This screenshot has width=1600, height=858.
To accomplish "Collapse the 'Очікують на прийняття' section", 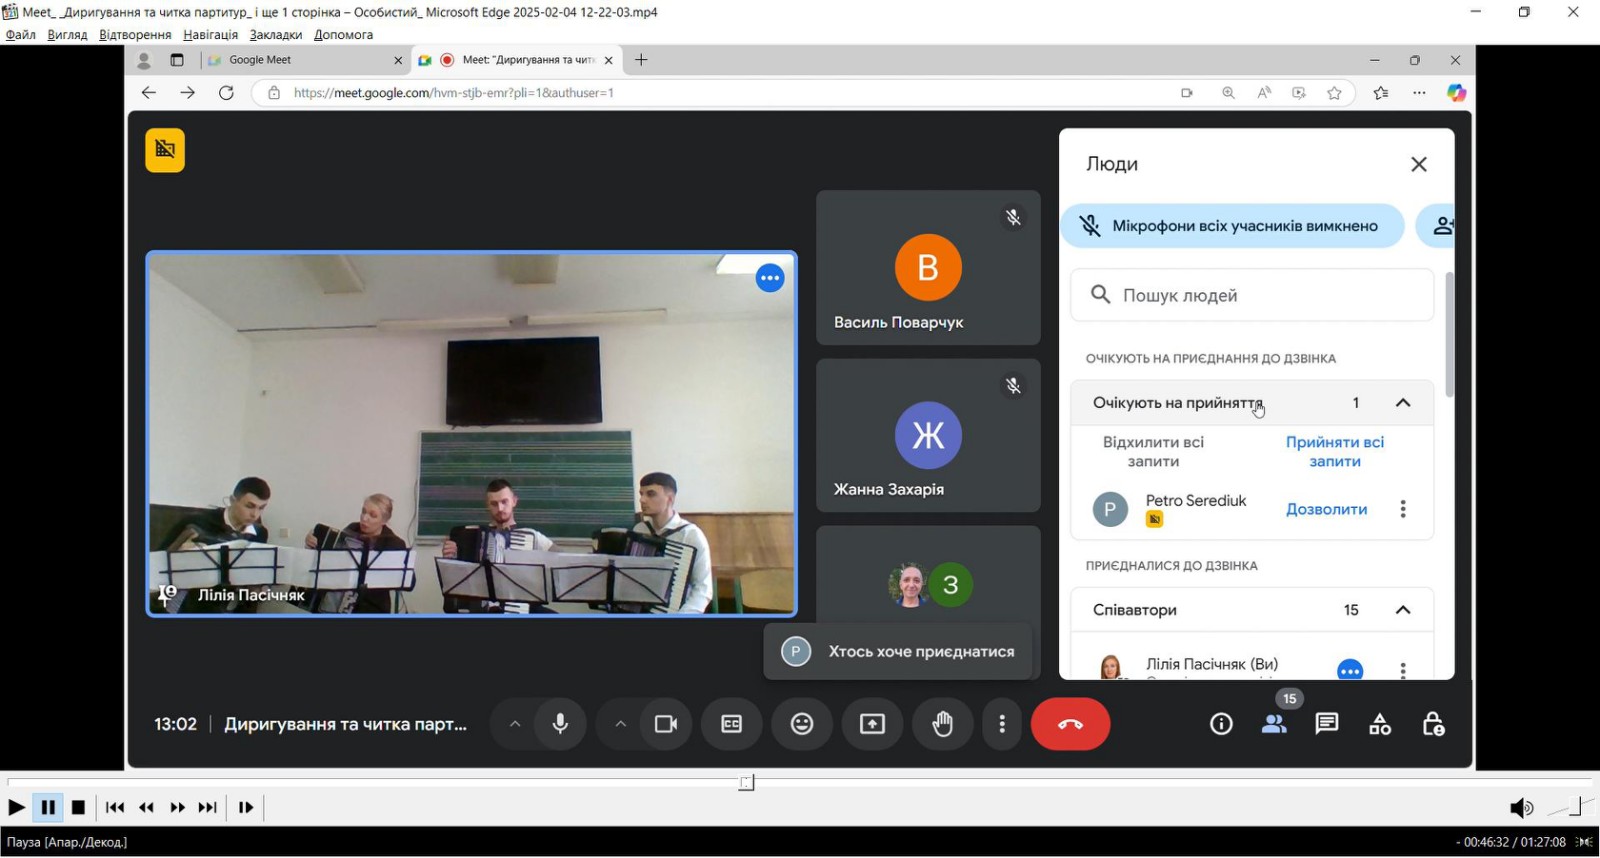I will click(x=1403, y=403).
